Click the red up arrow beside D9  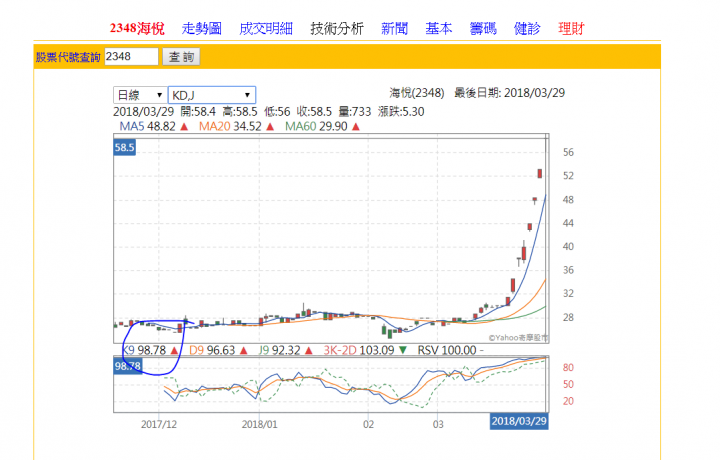(244, 350)
